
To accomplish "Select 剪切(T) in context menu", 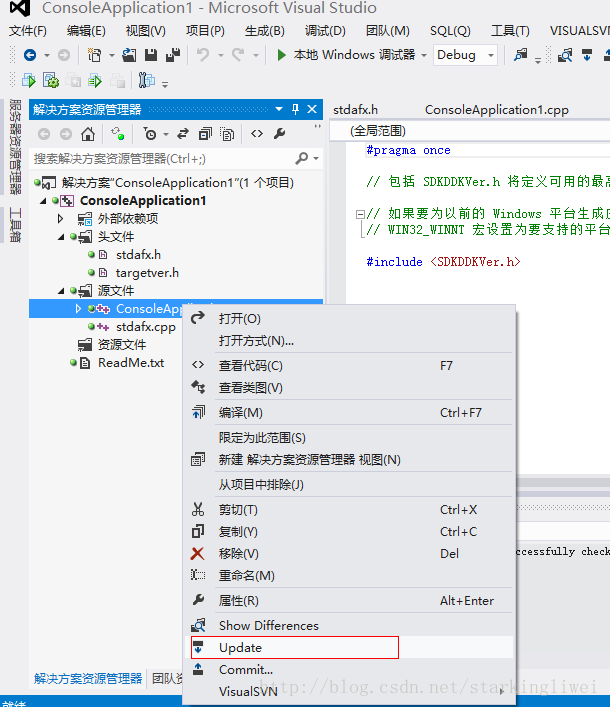I will pyautogui.click(x=349, y=510).
